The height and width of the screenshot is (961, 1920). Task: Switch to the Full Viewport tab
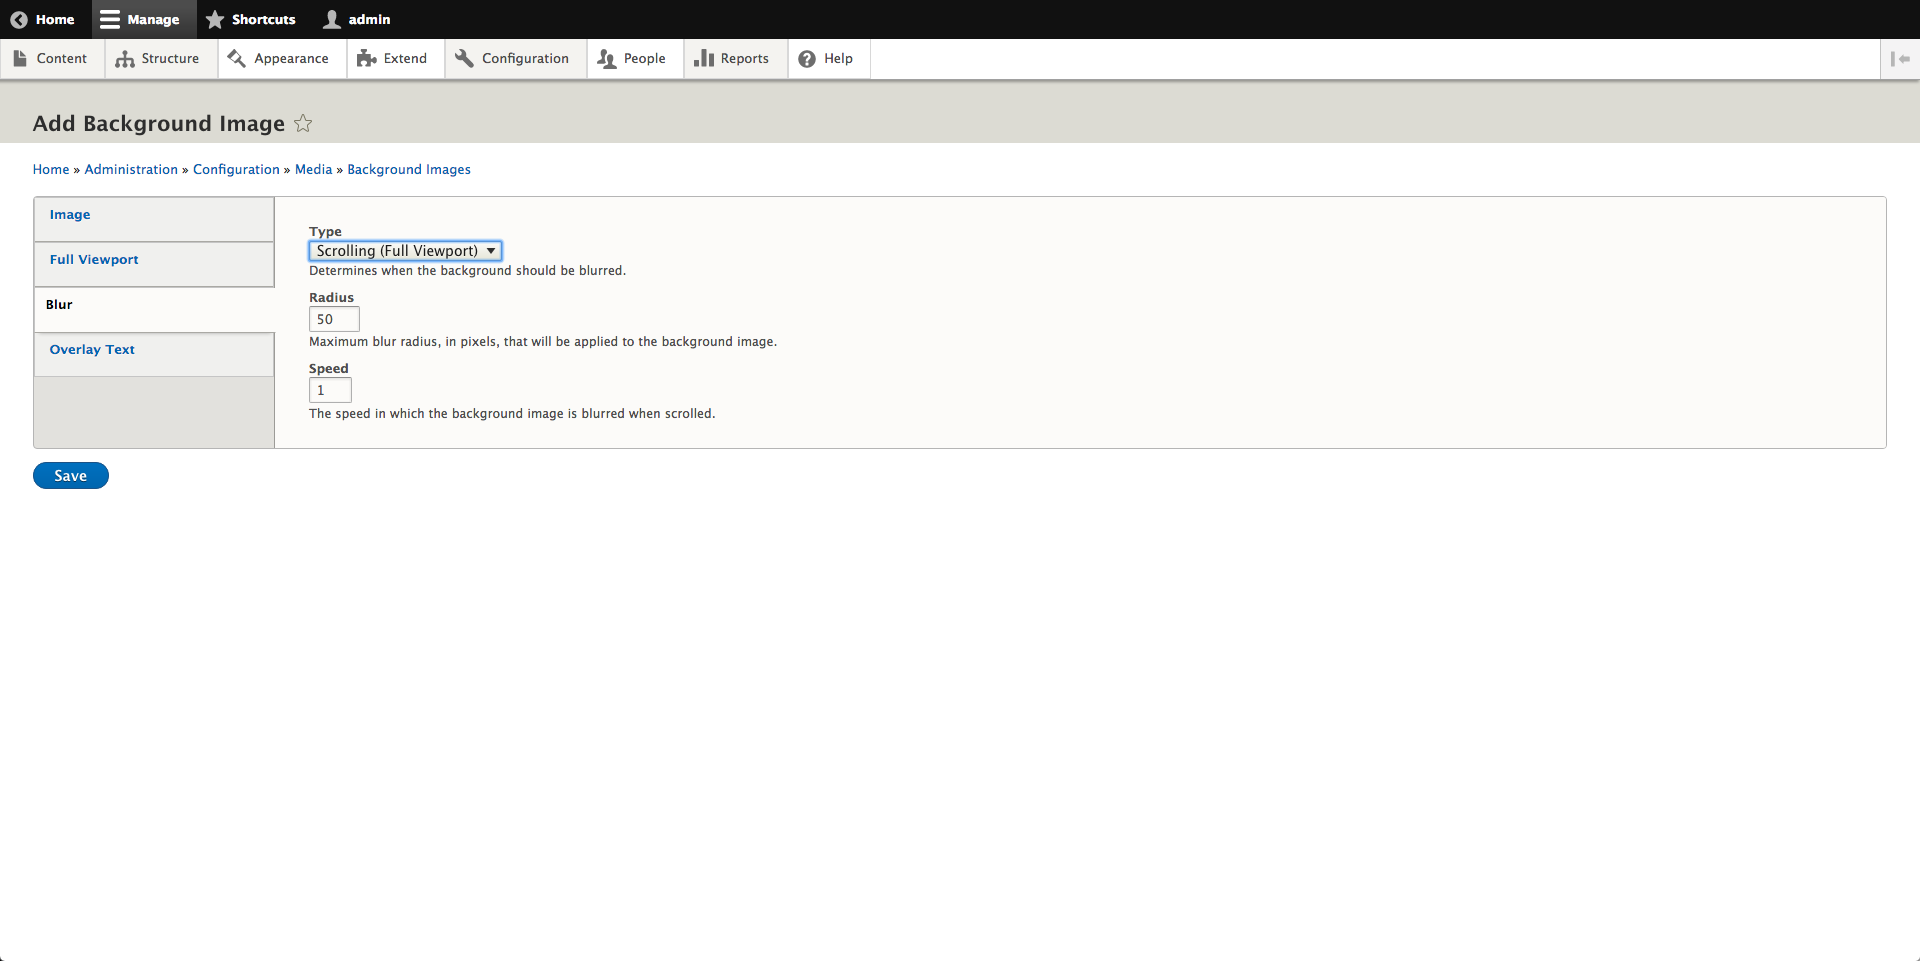tap(94, 260)
